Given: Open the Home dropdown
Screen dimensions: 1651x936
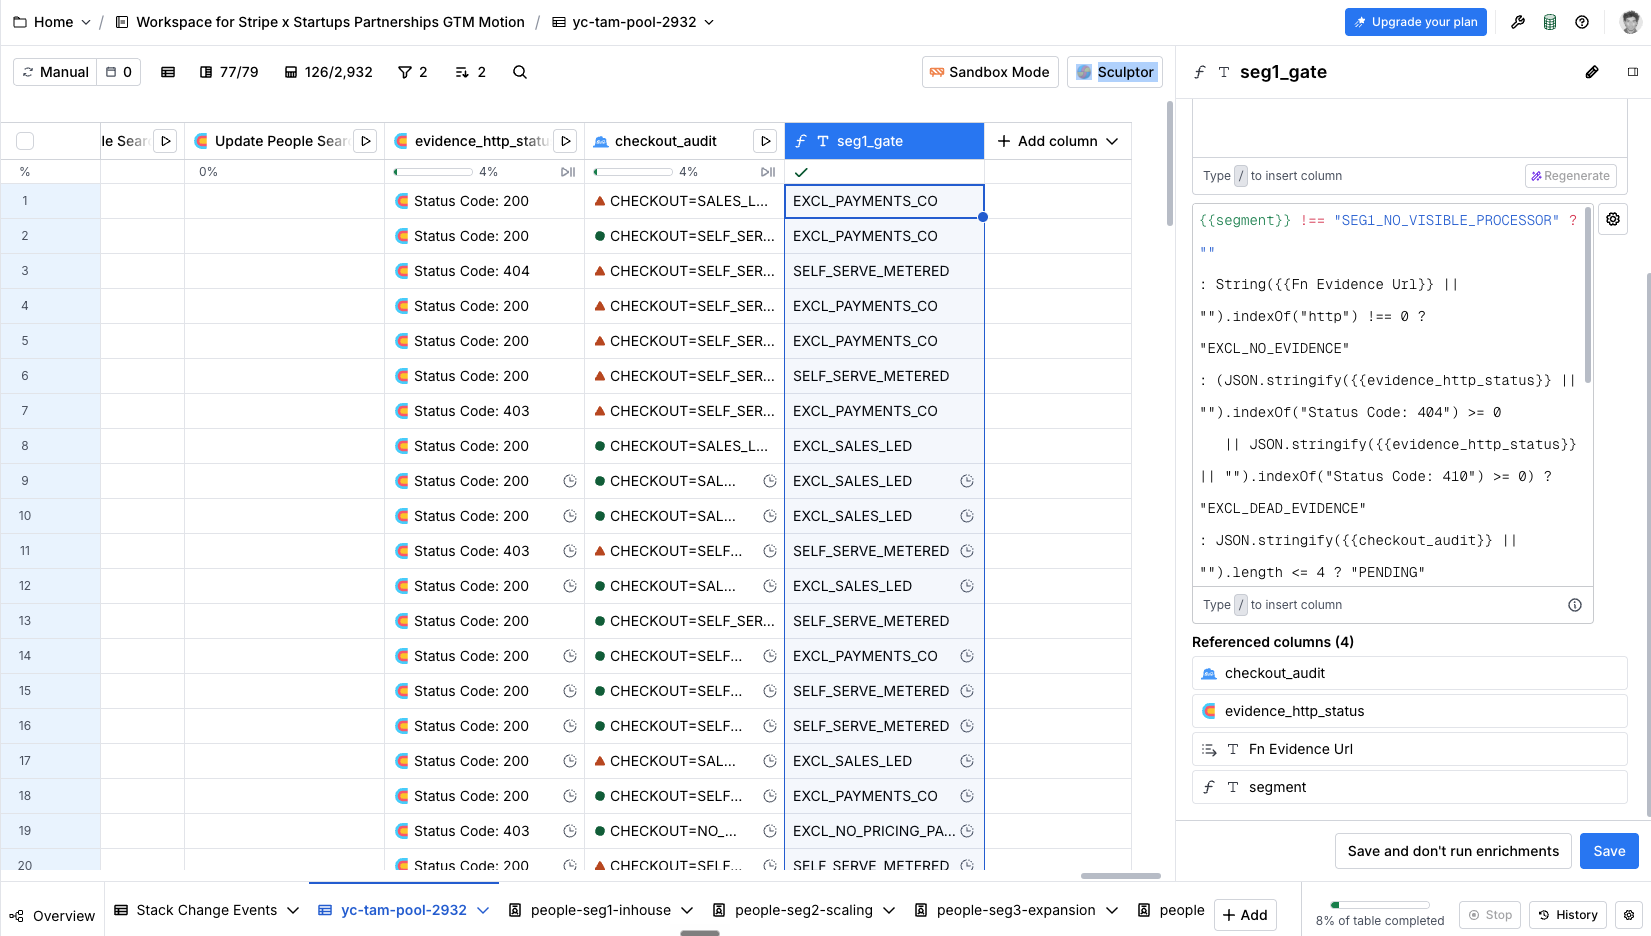Looking at the screenshot, I should [x=51, y=22].
